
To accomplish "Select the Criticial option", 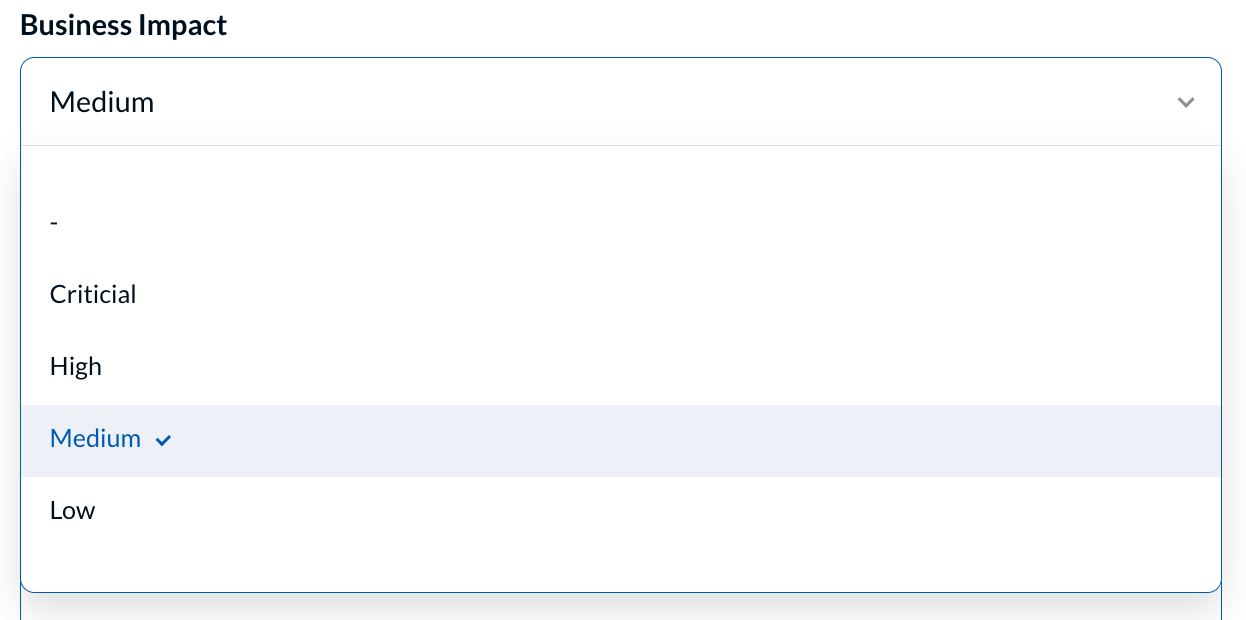I will 93,295.
